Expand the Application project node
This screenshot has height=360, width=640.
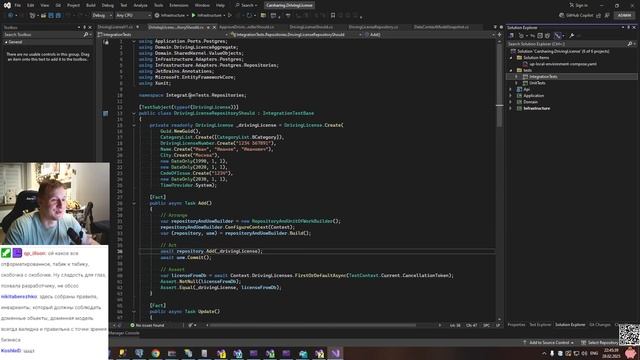tap(511, 96)
